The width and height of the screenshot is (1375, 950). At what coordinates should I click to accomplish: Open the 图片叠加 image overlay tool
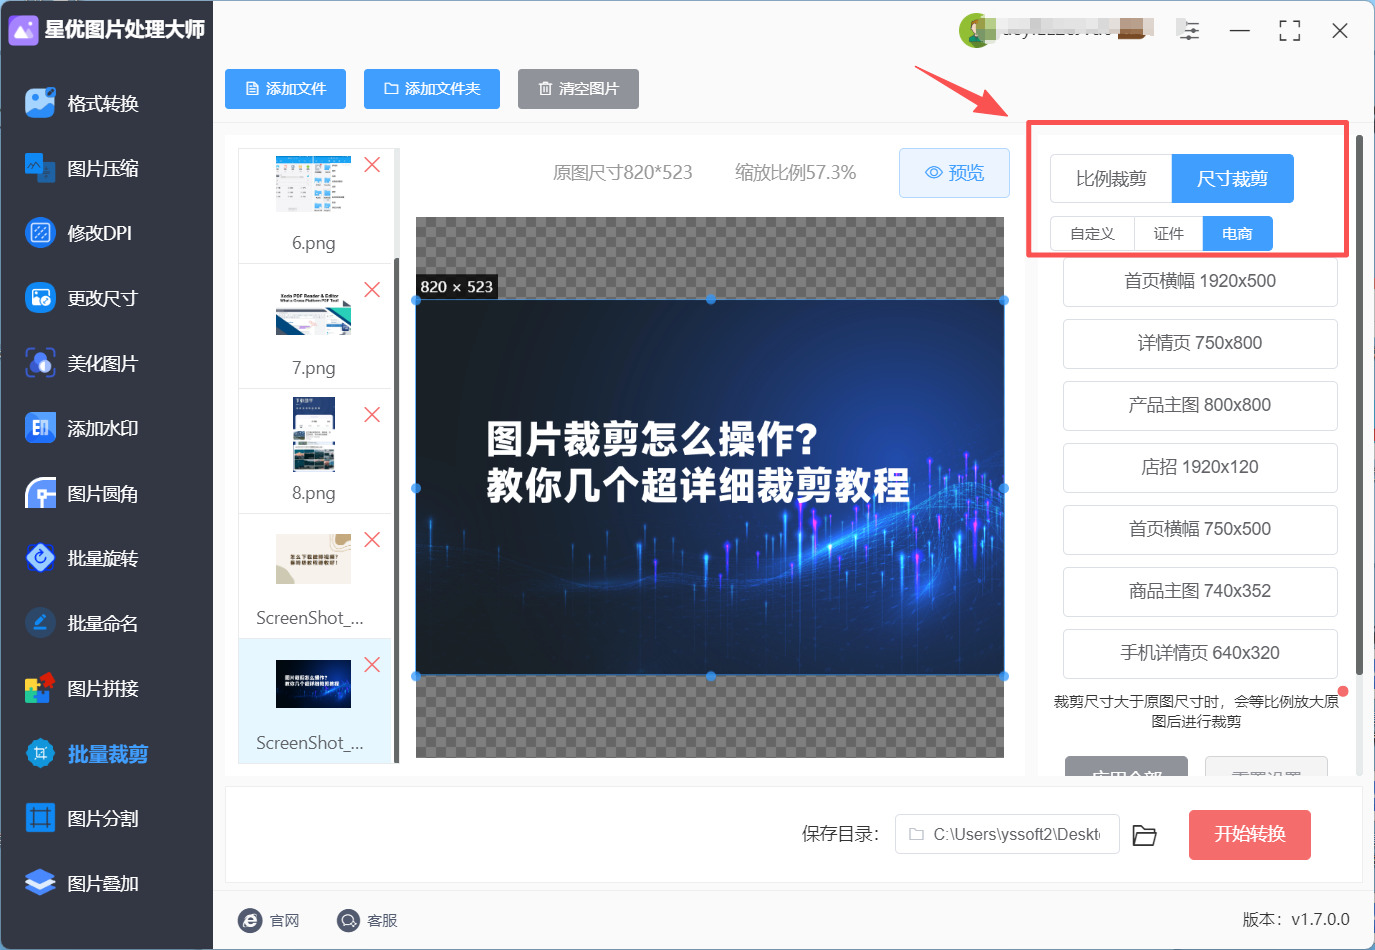point(83,883)
